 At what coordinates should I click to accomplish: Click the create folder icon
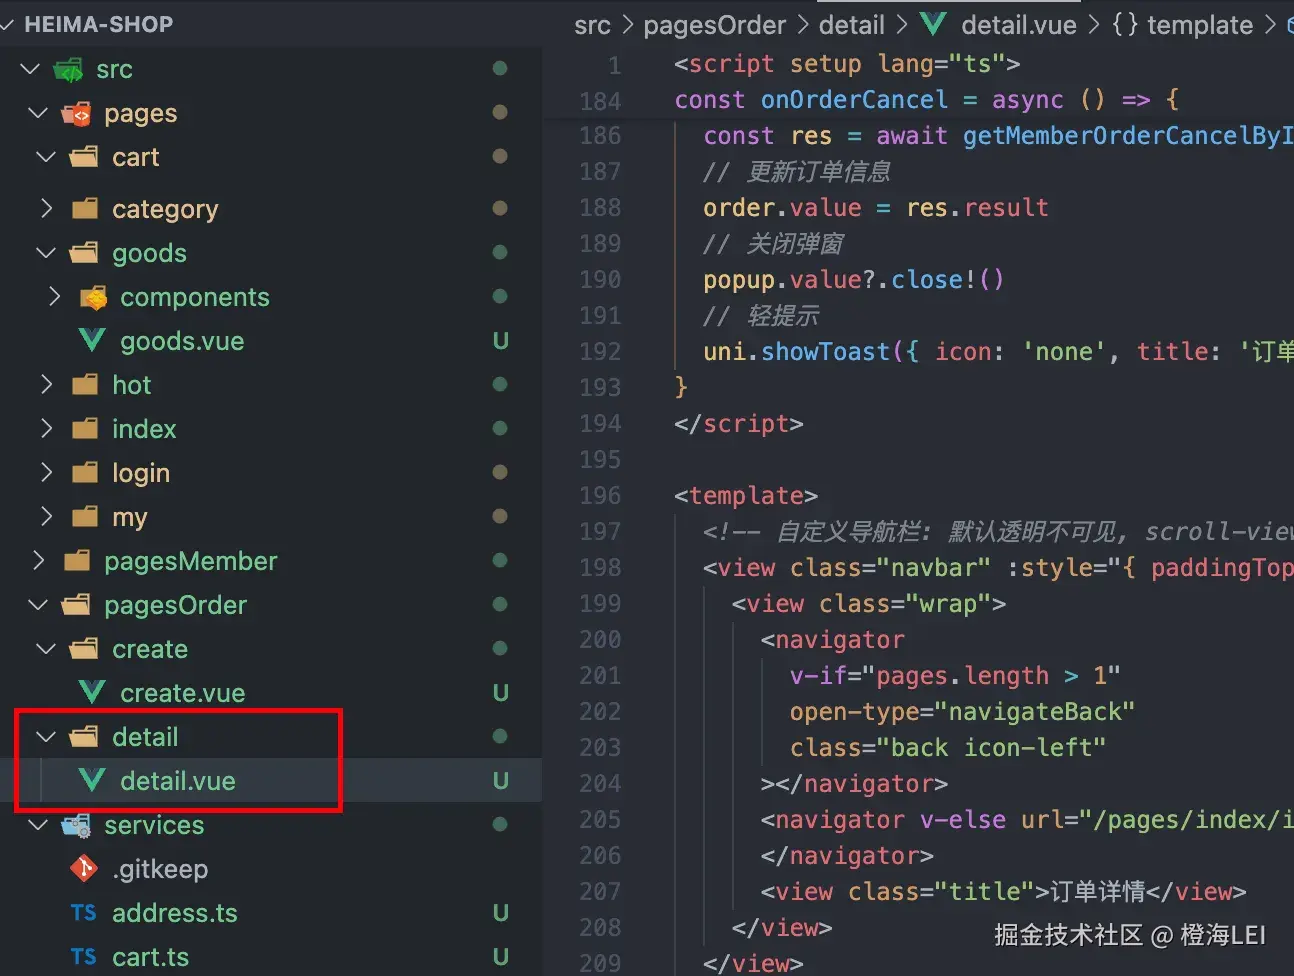84,649
